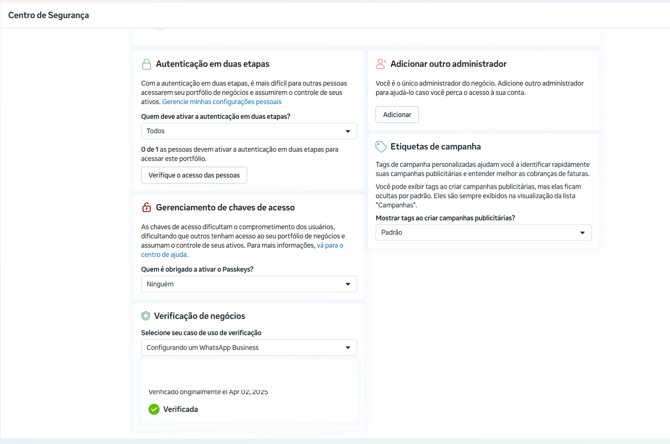
Task: Click the tag icon beside Etiquetas de campanha
Action: point(381,147)
